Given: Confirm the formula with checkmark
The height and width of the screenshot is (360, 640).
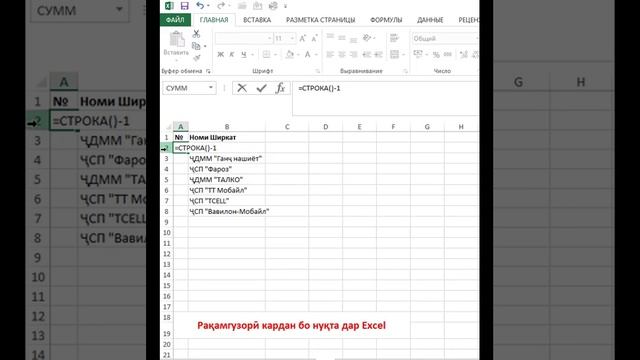Looking at the screenshot, I should [261, 88].
